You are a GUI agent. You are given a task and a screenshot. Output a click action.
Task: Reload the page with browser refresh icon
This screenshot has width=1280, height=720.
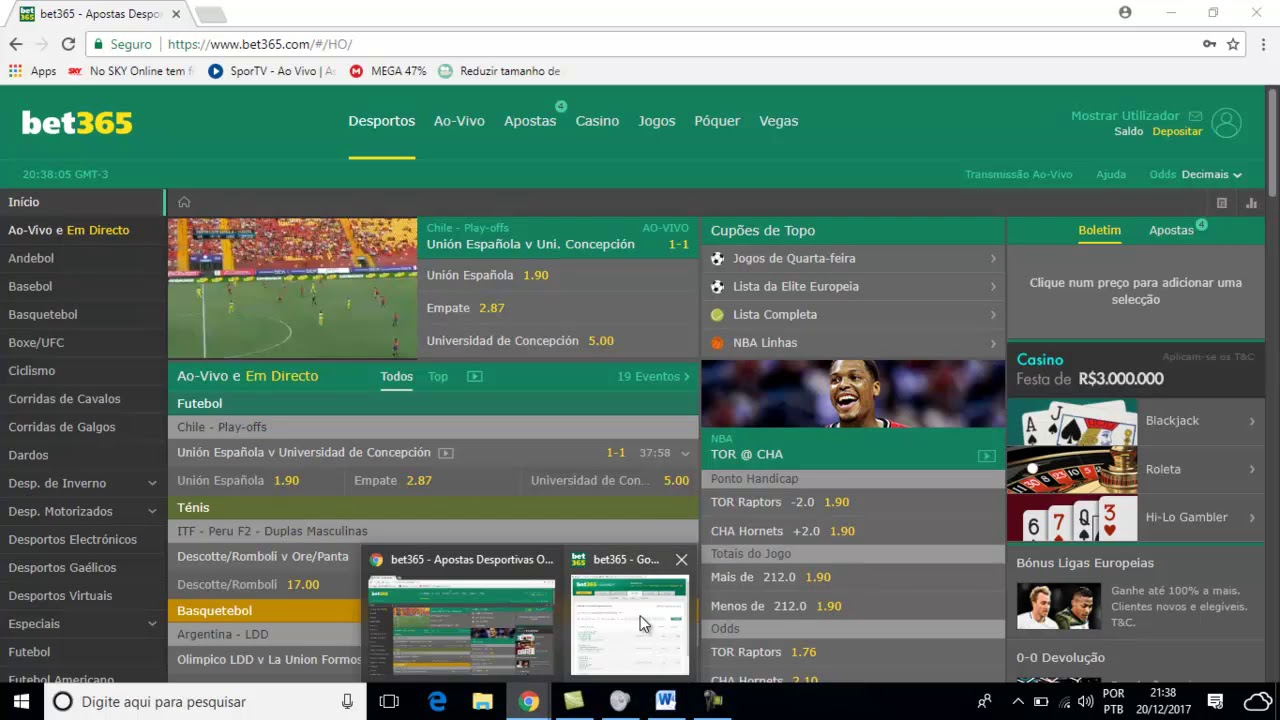click(x=68, y=44)
